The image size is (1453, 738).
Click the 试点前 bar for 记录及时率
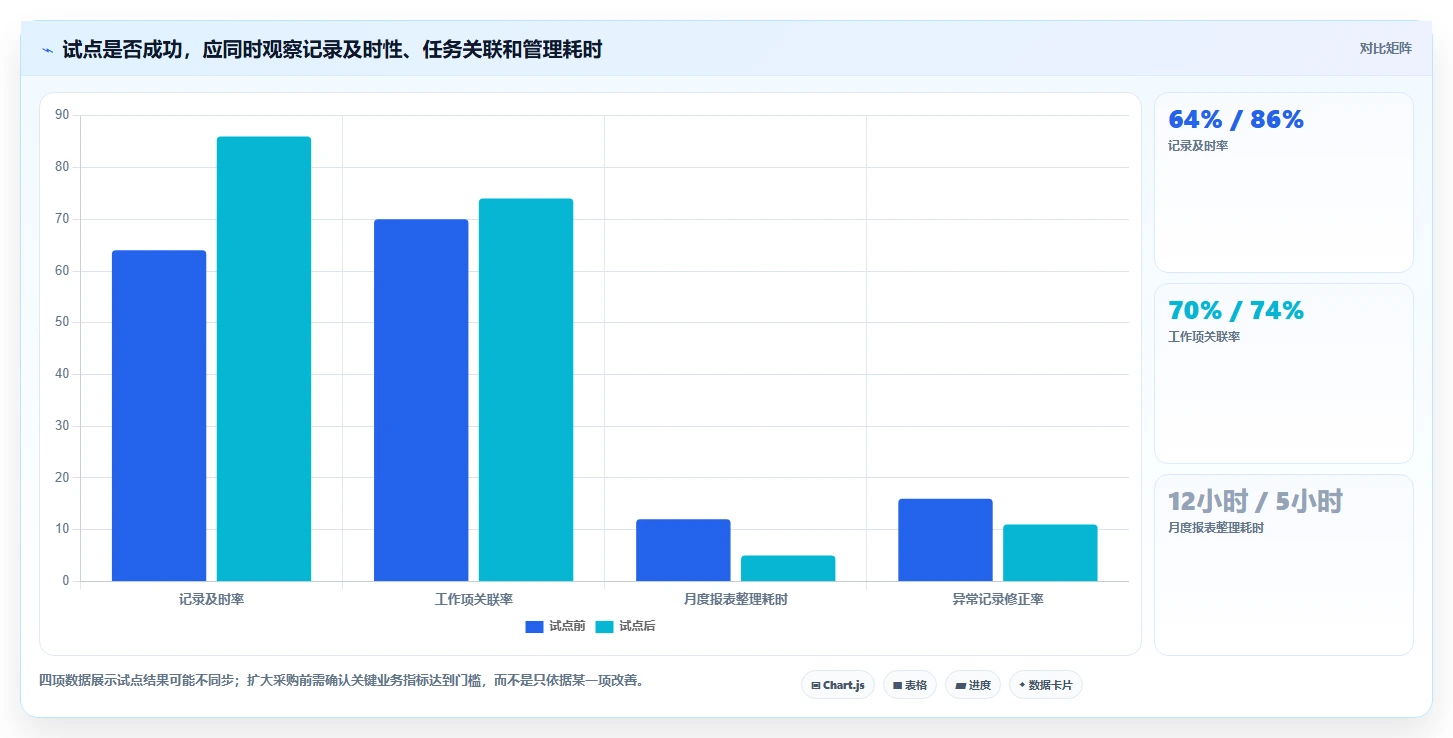pos(159,416)
